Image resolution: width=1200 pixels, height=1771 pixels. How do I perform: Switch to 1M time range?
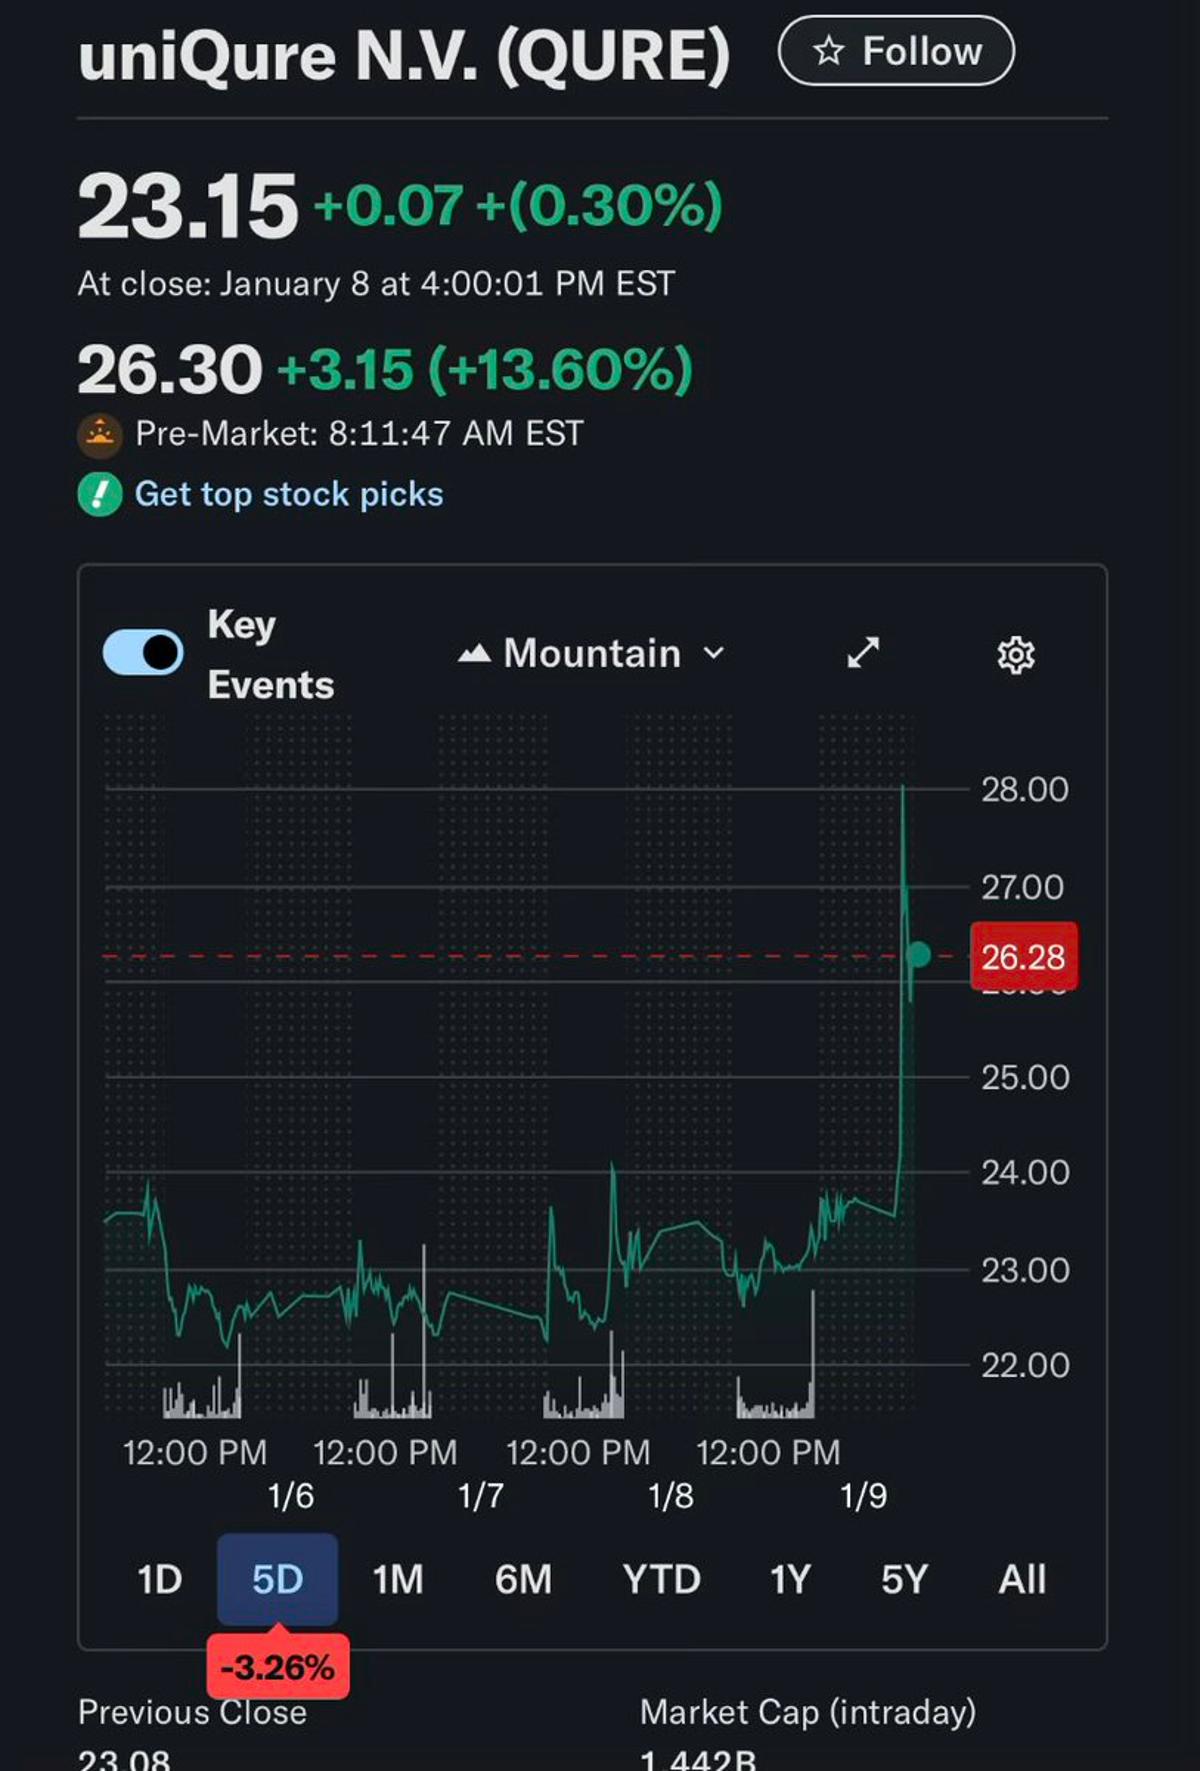coord(398,1580)
